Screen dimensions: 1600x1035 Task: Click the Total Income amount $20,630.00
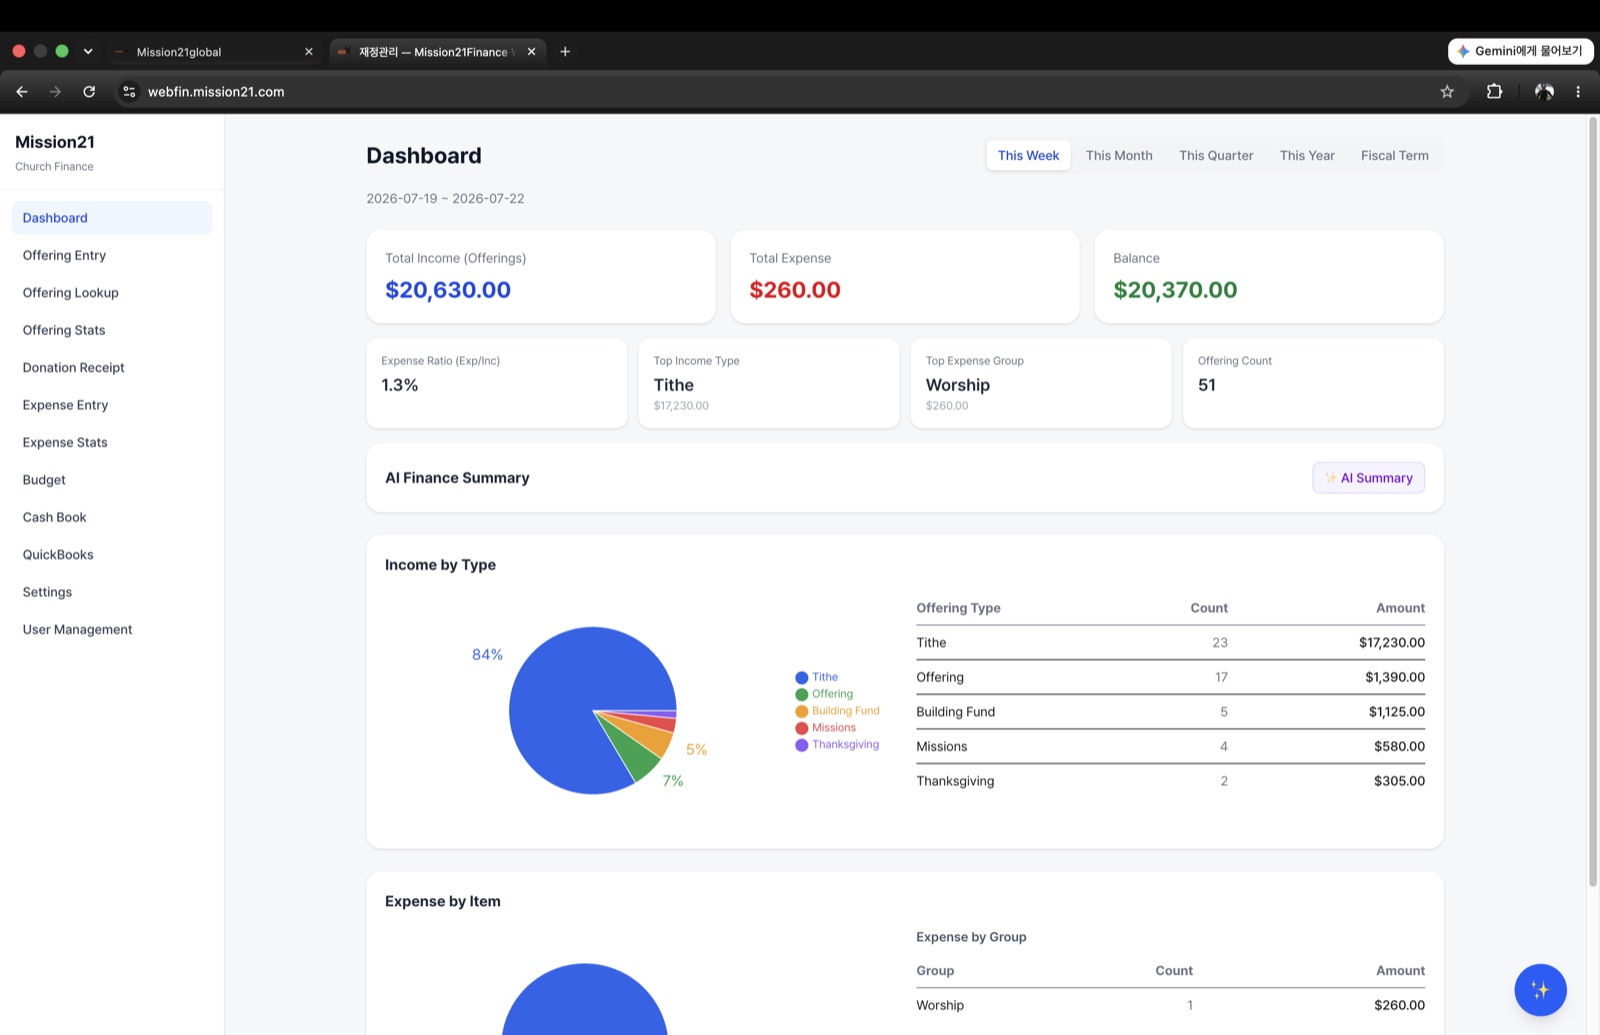click(x=448, y=290)
